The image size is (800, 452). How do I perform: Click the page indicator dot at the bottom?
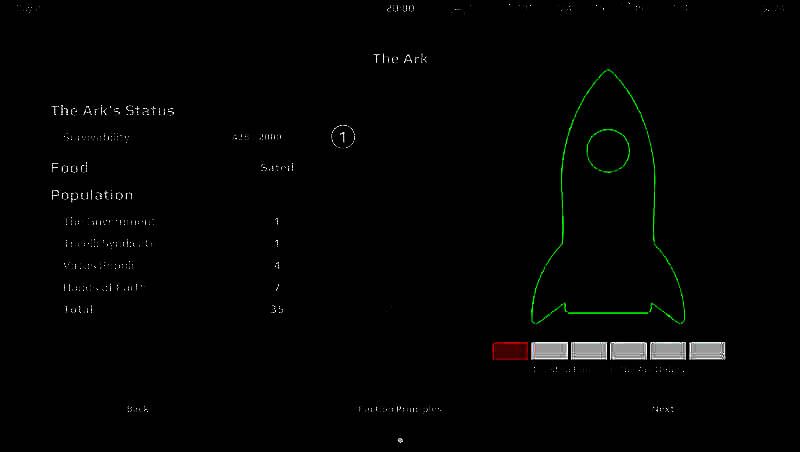point(400,440)
